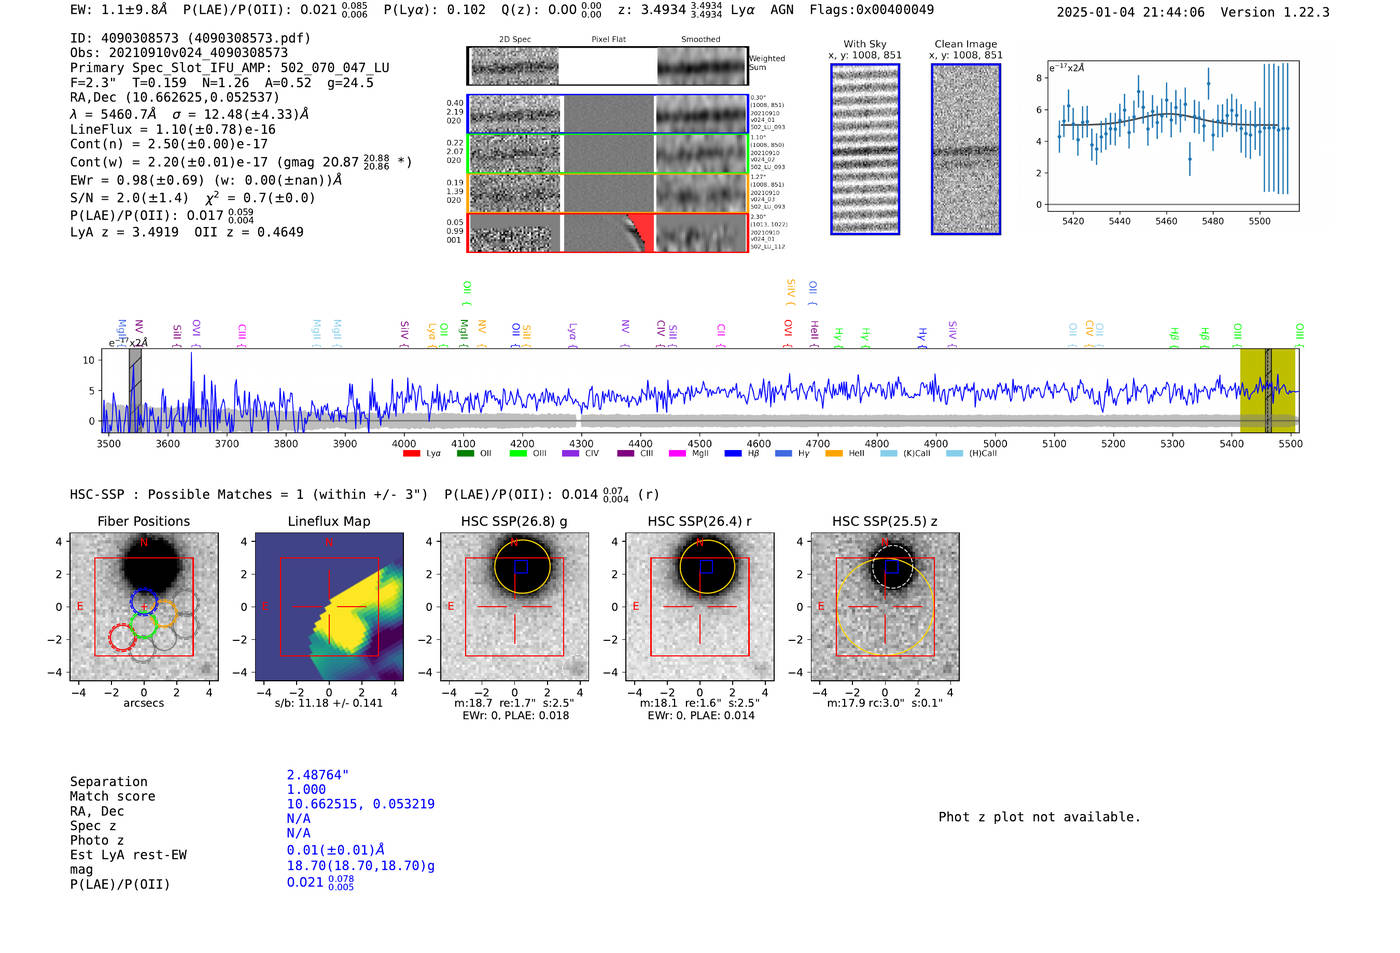Image resolution: width=1400 pixels, height=953 pixels.
Task: Click the gray hatched band near 3550
Action: (x=135, y=390)
